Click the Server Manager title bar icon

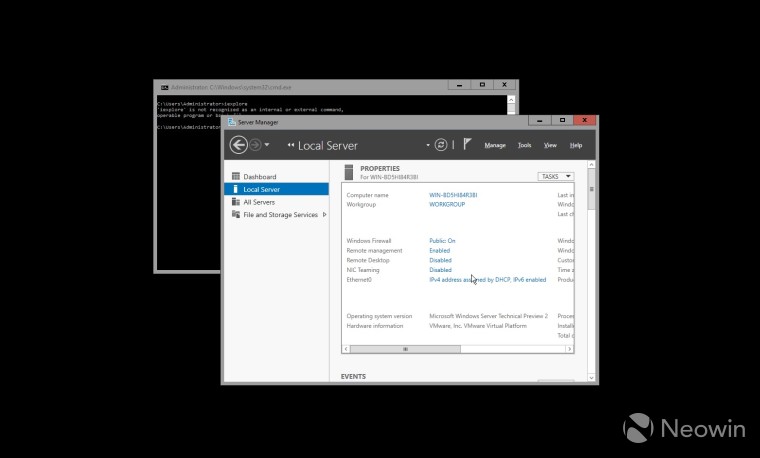(232, 122)
